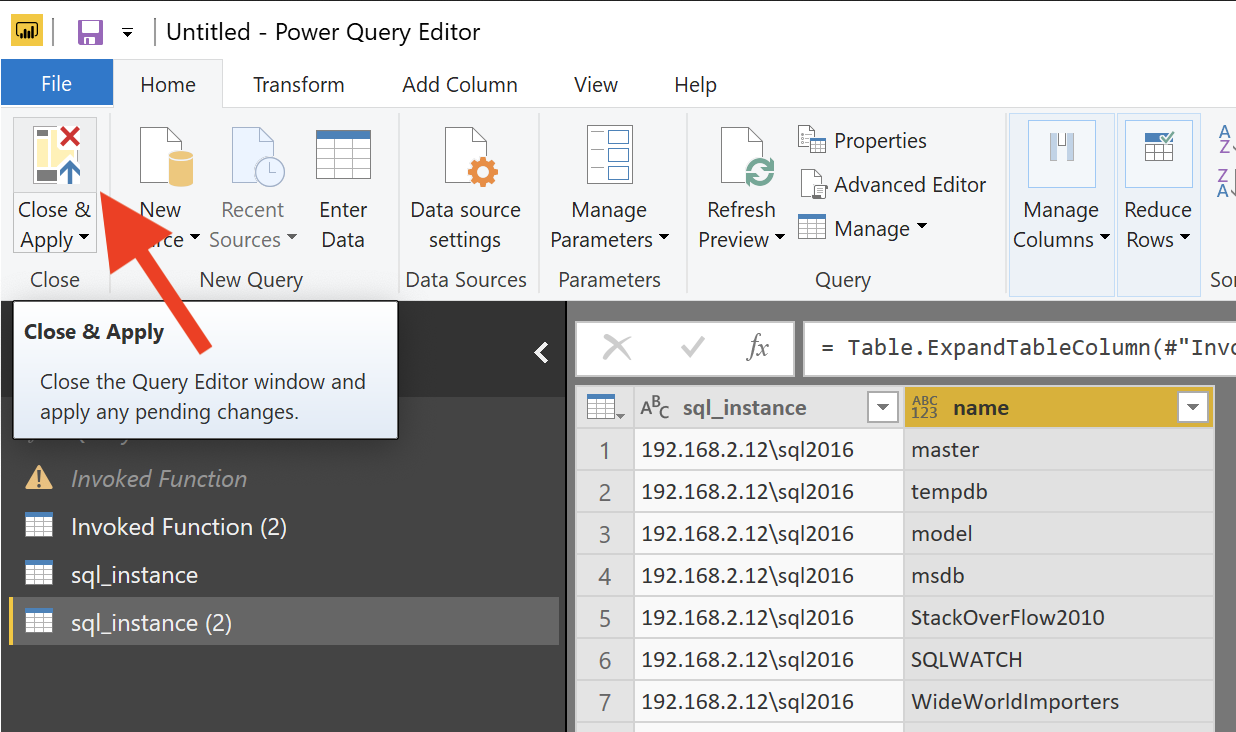Click the ABC123 type icon of name
This screenshot has height=732, width=1236.
(x=925, y=407)
